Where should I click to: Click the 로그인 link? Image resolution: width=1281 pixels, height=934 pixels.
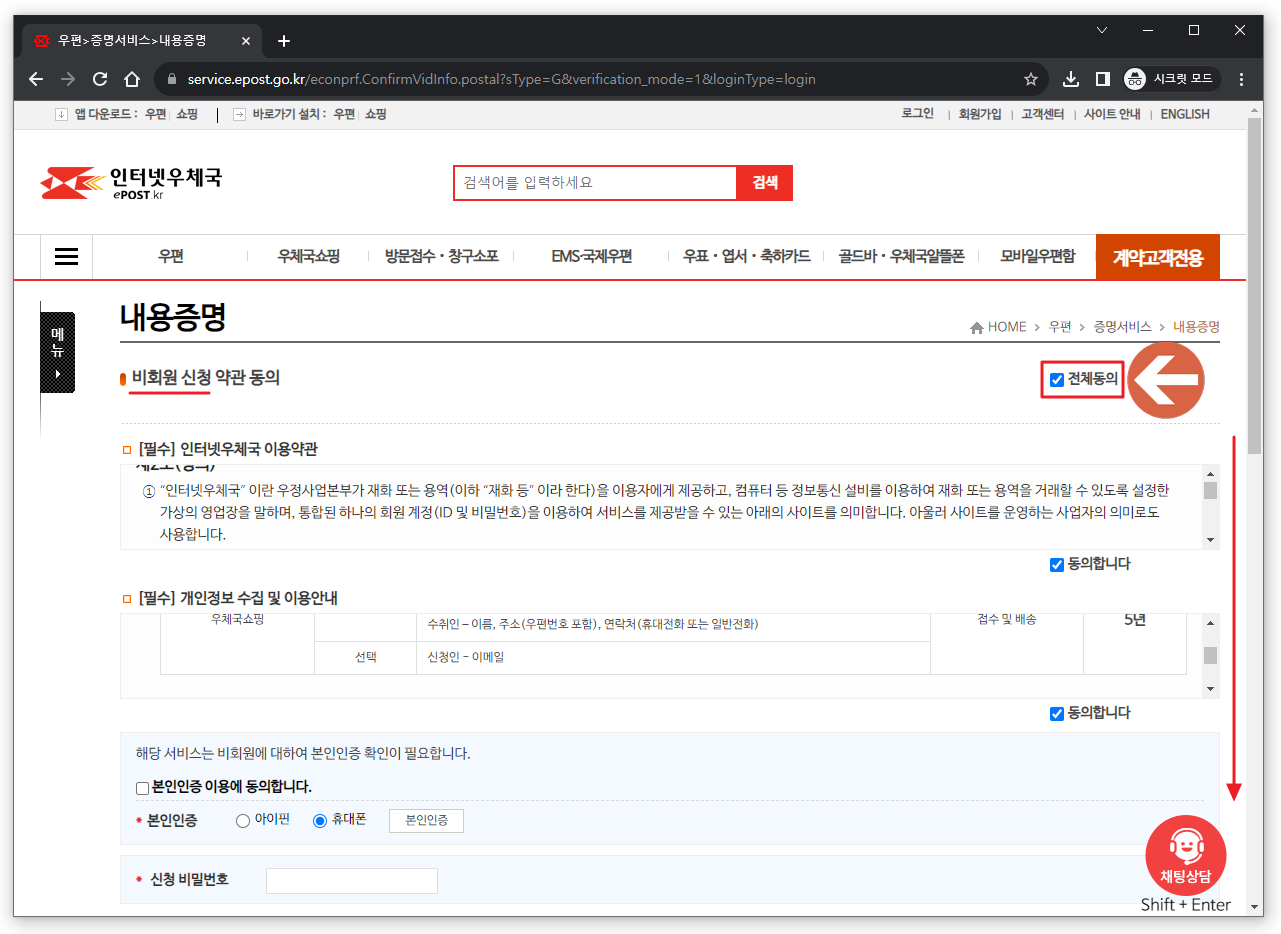(x=918, y=114)
